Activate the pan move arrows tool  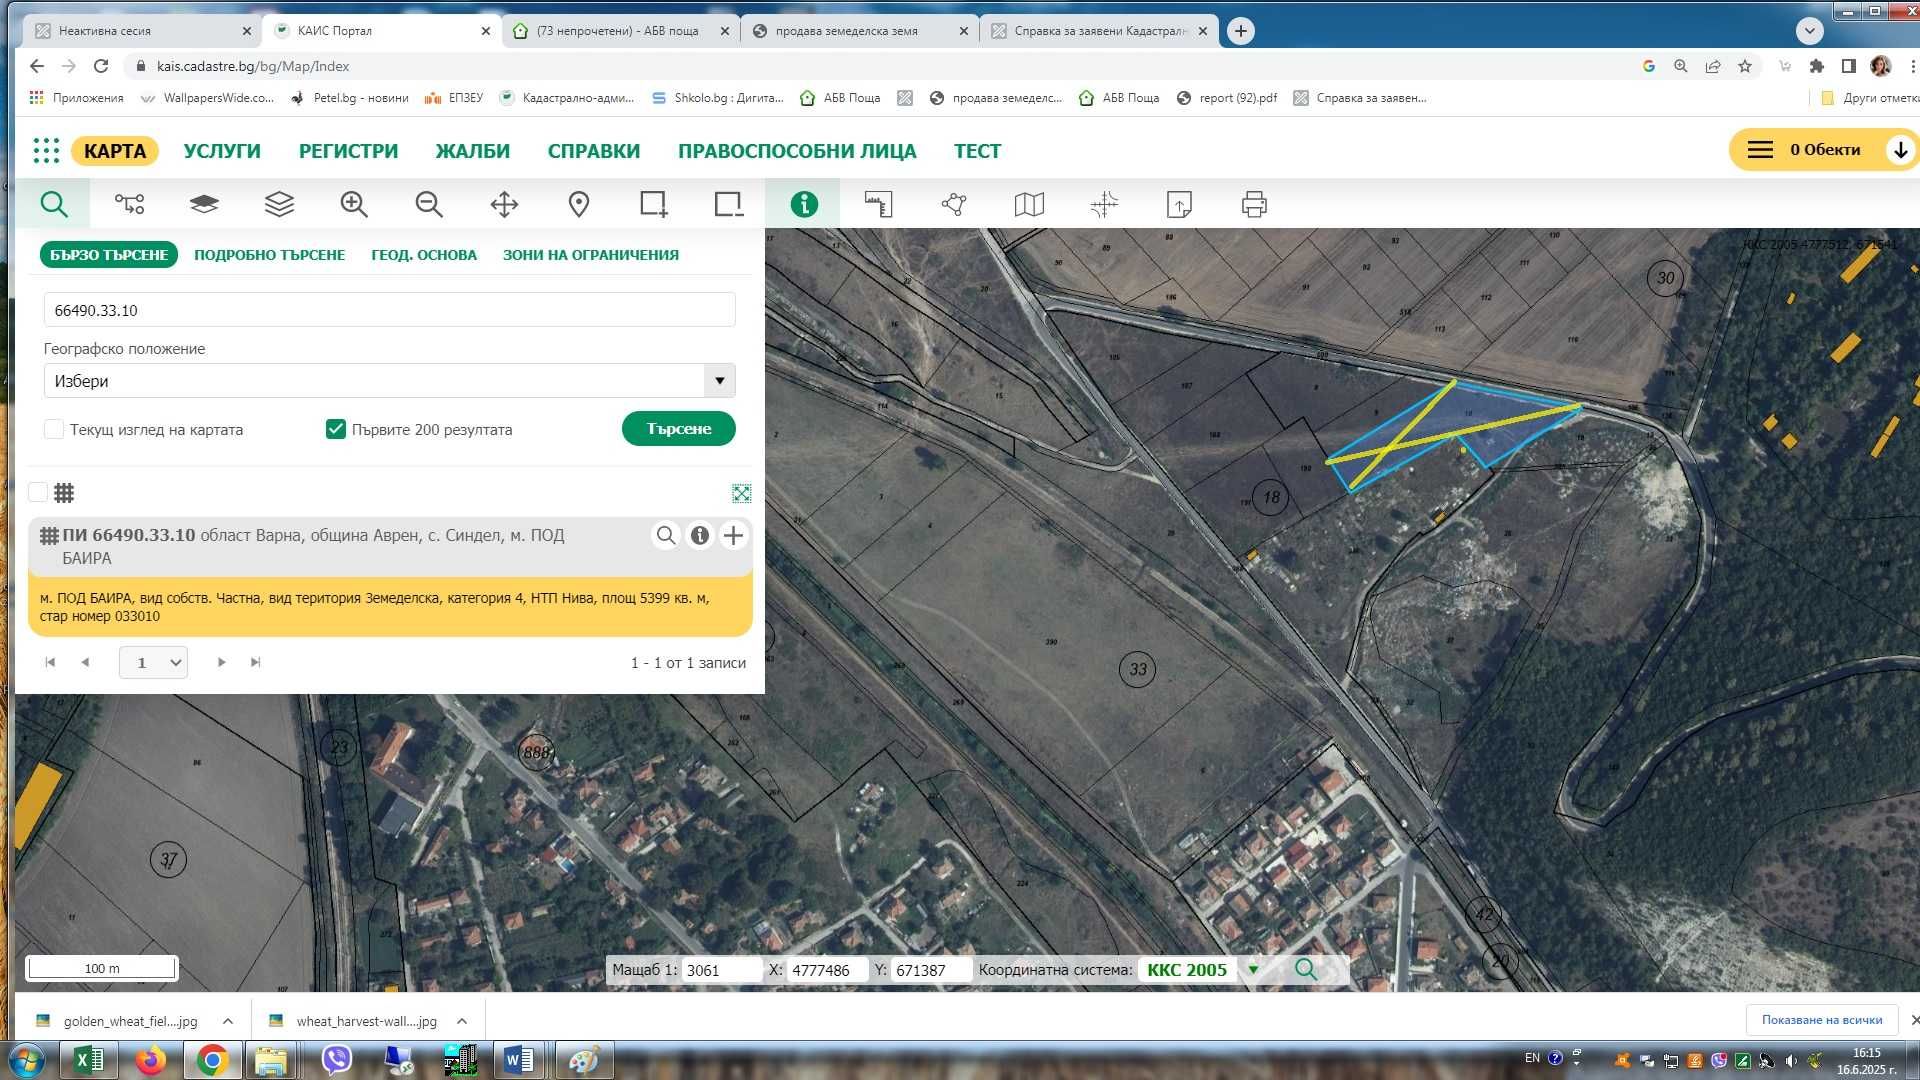point(504,204)
